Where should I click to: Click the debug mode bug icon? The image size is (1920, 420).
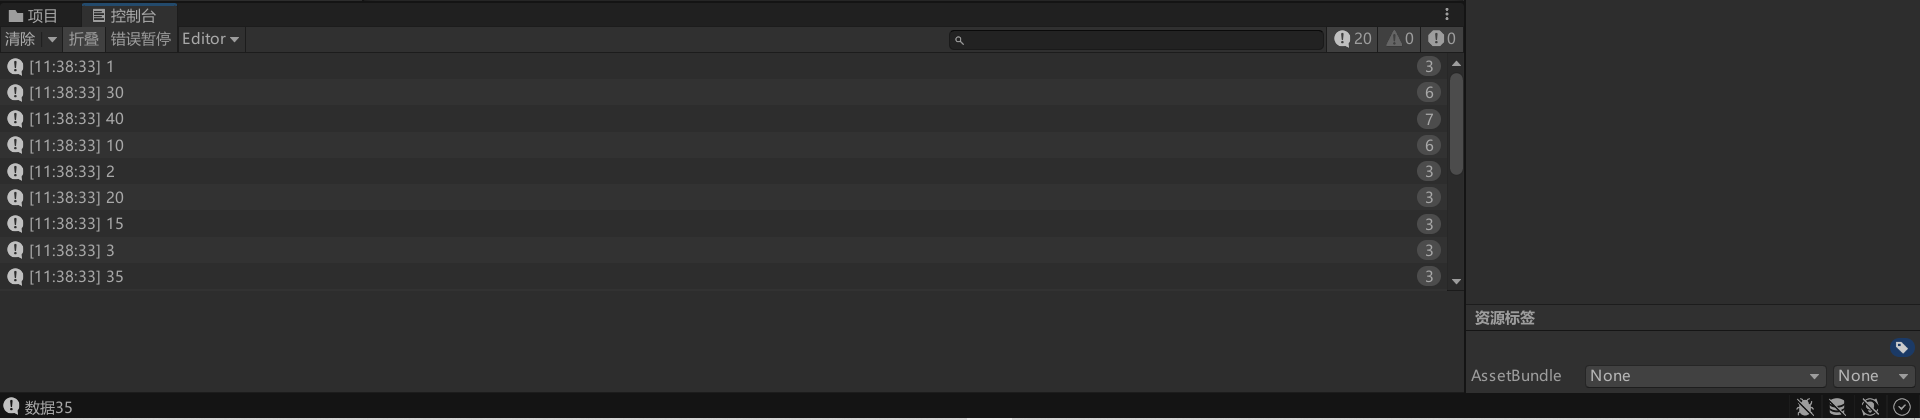(1805, 407)
